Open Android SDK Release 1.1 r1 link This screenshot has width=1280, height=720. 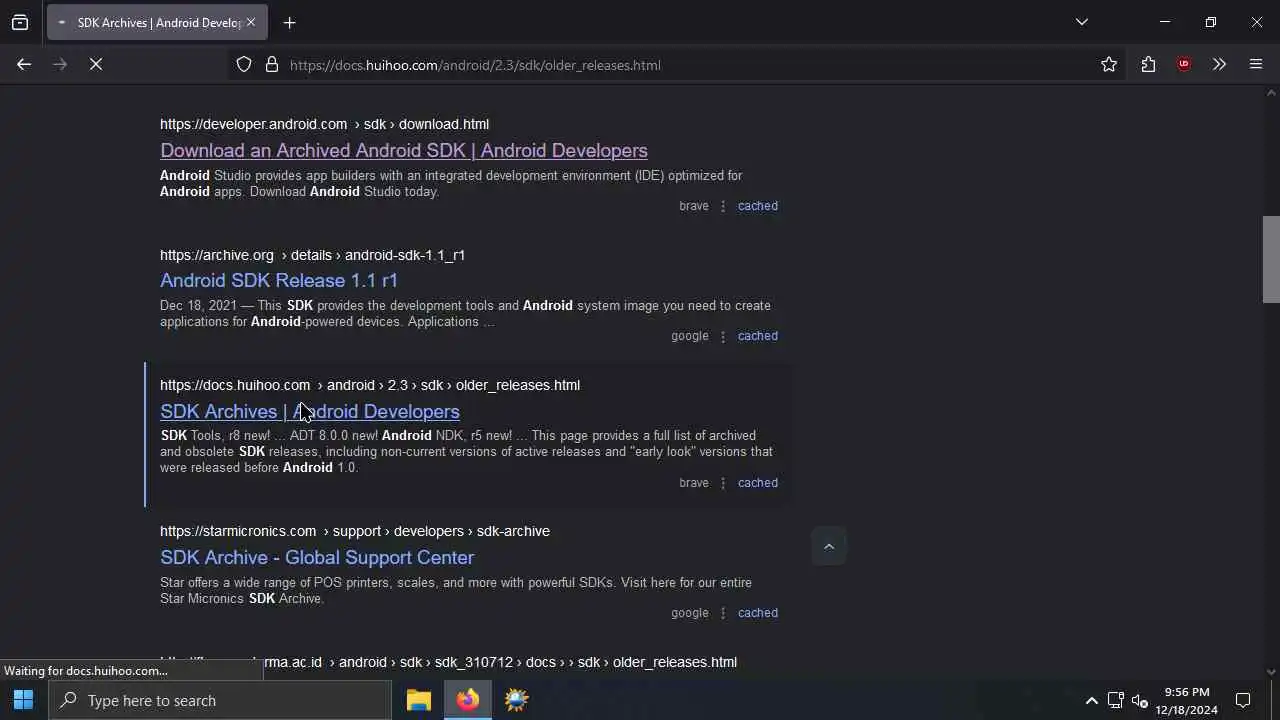click(279, 280)
